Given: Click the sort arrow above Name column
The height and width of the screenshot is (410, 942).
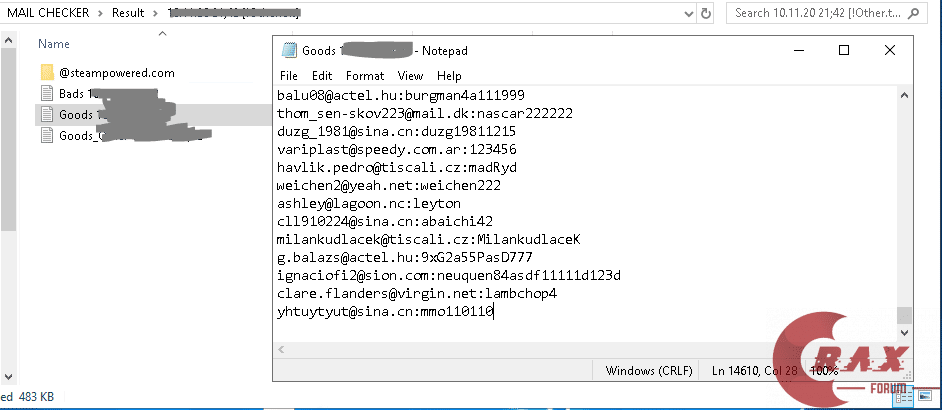Looking at the screenshot, I should tap(159, 33).
